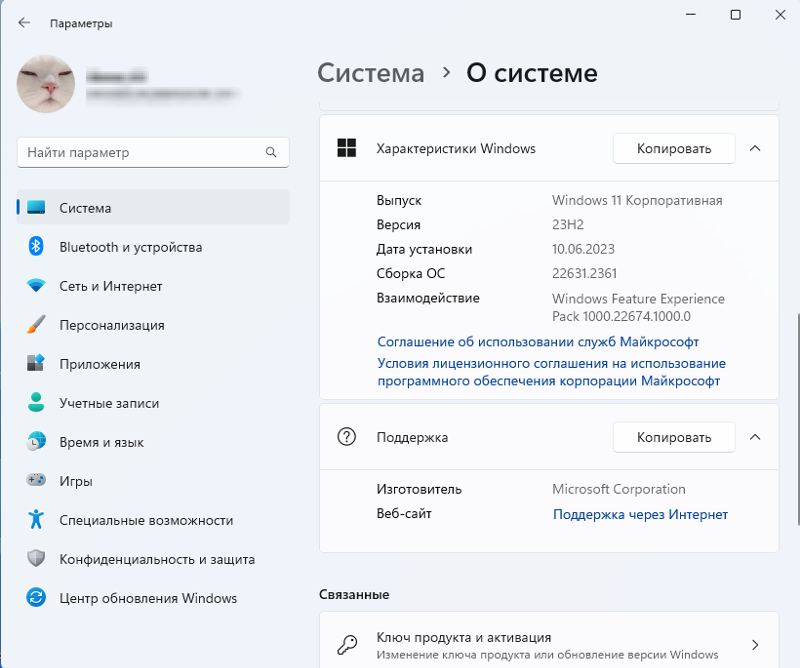Click the Взаимодействие label
This screenshot has width=800, height=668.
click(x=428, y=298)
